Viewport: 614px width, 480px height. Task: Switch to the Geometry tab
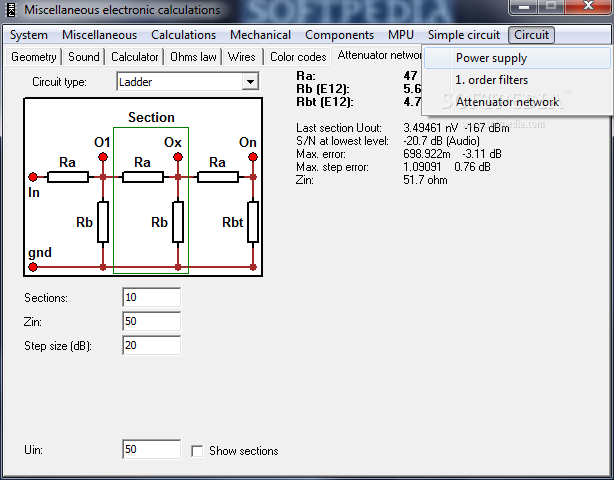click(x=34, y=57)
